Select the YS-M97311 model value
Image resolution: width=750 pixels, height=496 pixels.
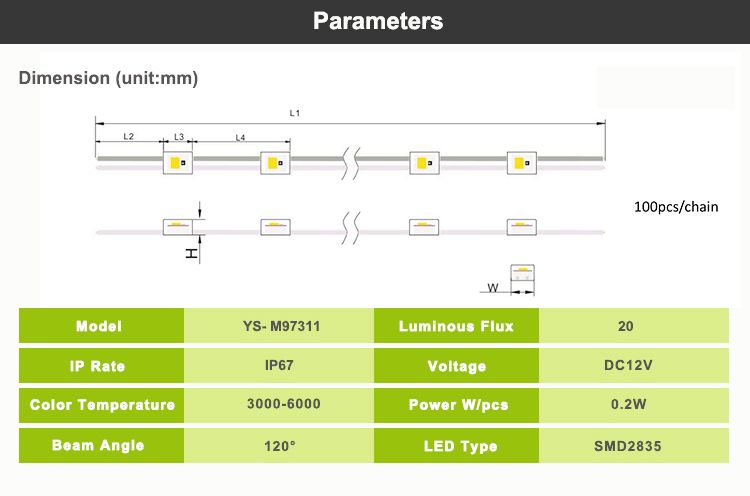[x=281, y=326]
